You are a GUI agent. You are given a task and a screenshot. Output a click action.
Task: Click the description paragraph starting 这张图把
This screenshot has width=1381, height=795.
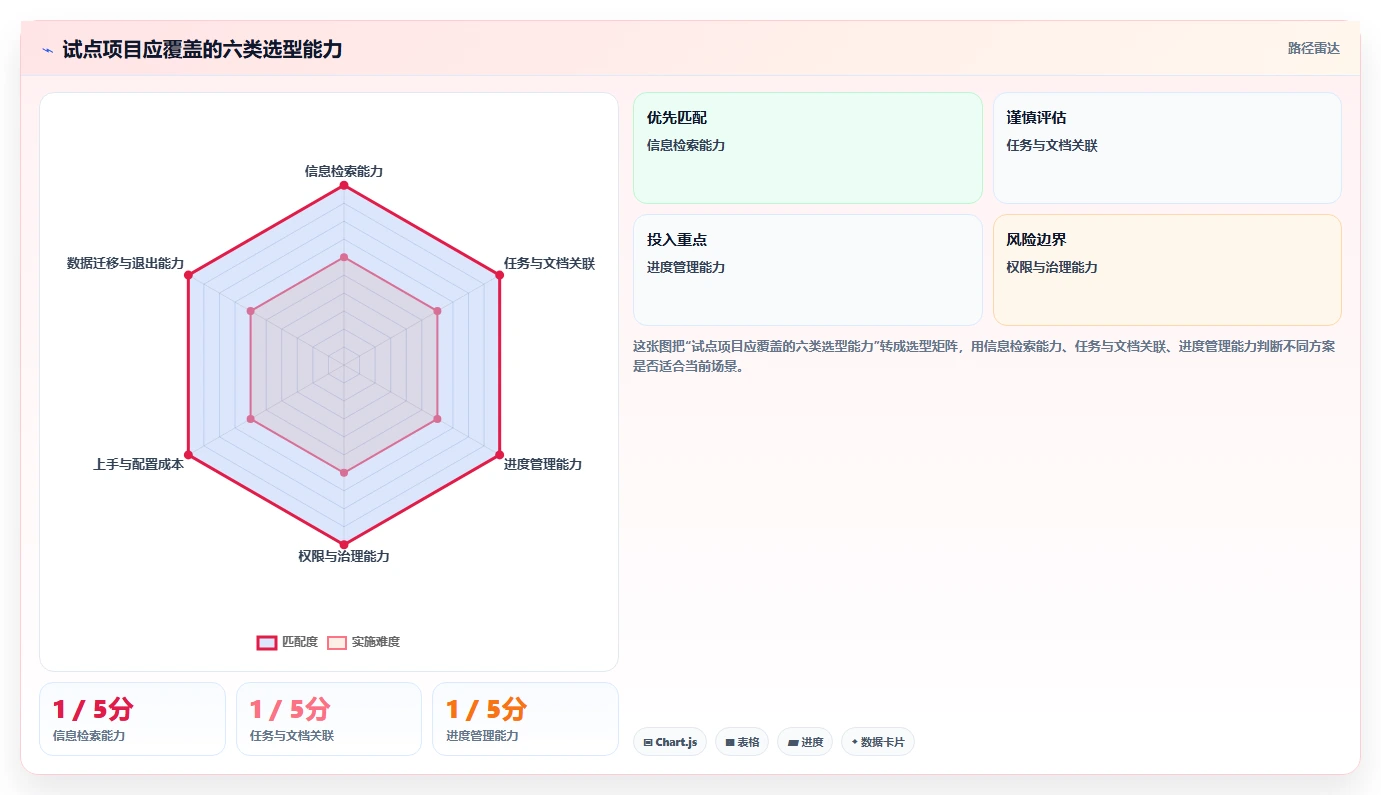point(985,356)
